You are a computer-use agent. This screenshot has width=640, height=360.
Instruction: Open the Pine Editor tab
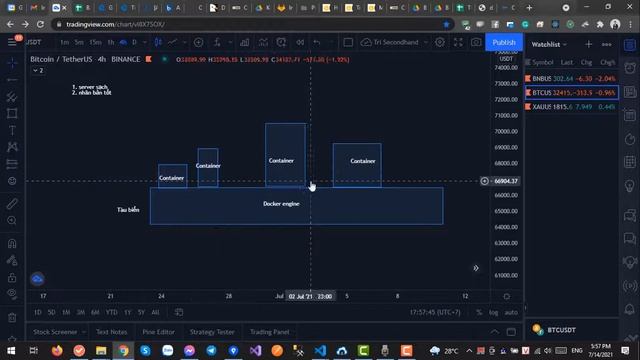(x=158, y=332)
